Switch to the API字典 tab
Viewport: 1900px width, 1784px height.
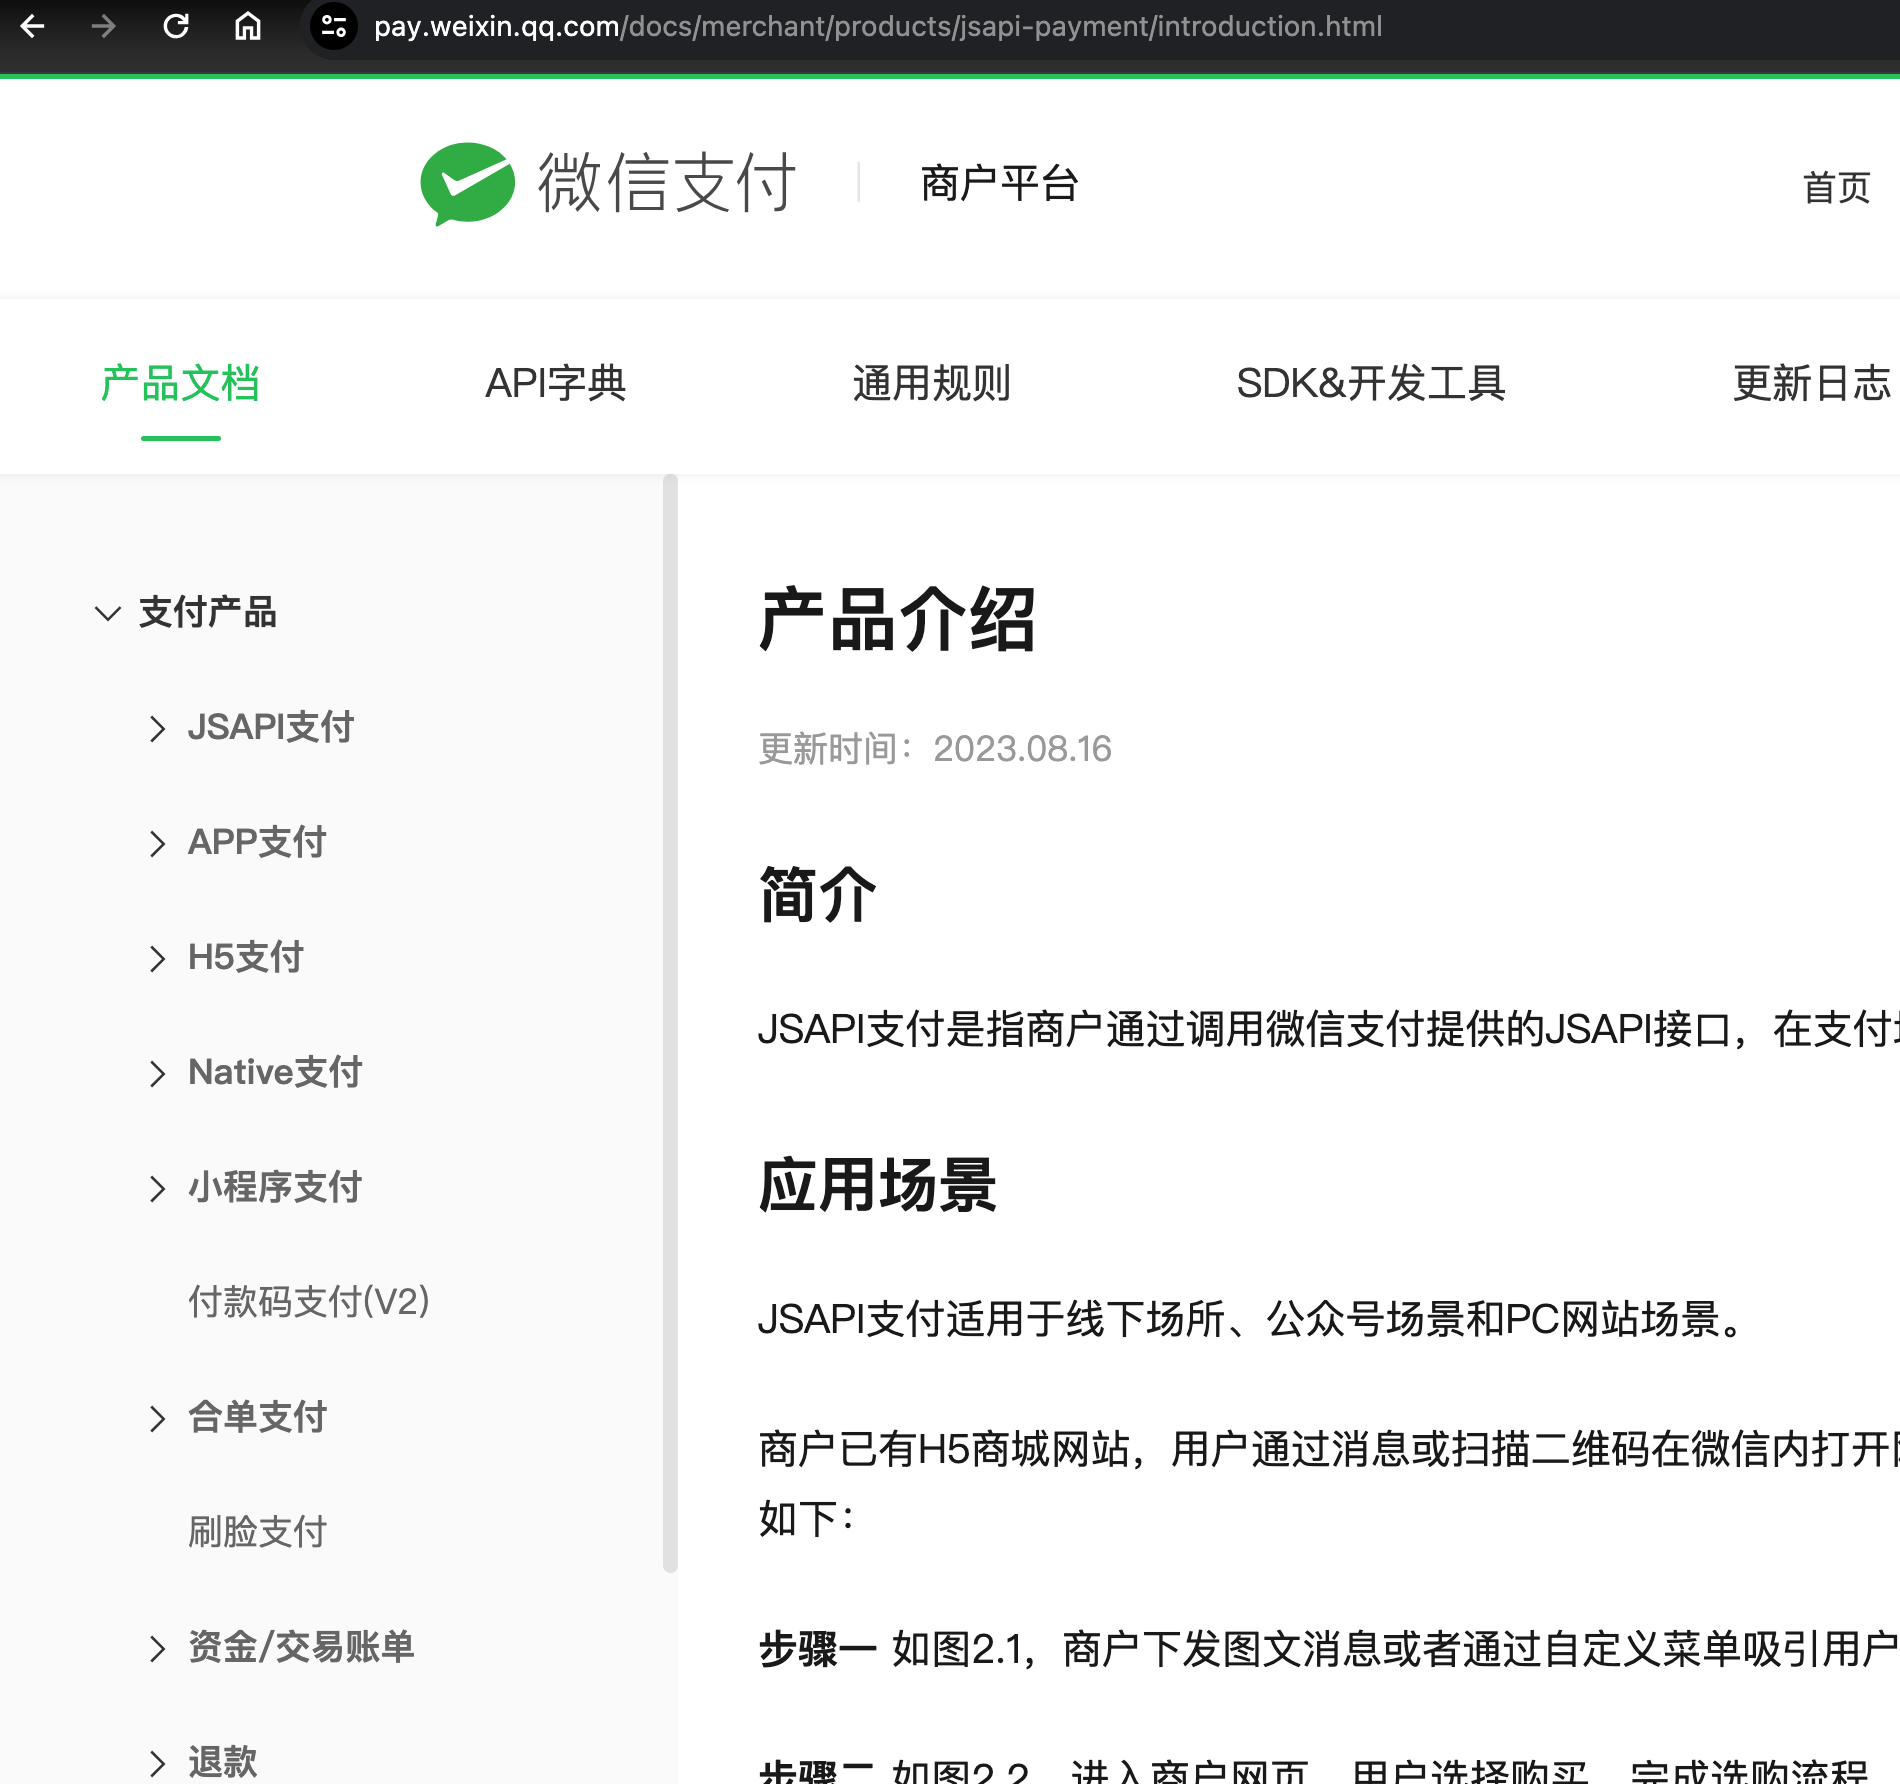click(555, 384)
